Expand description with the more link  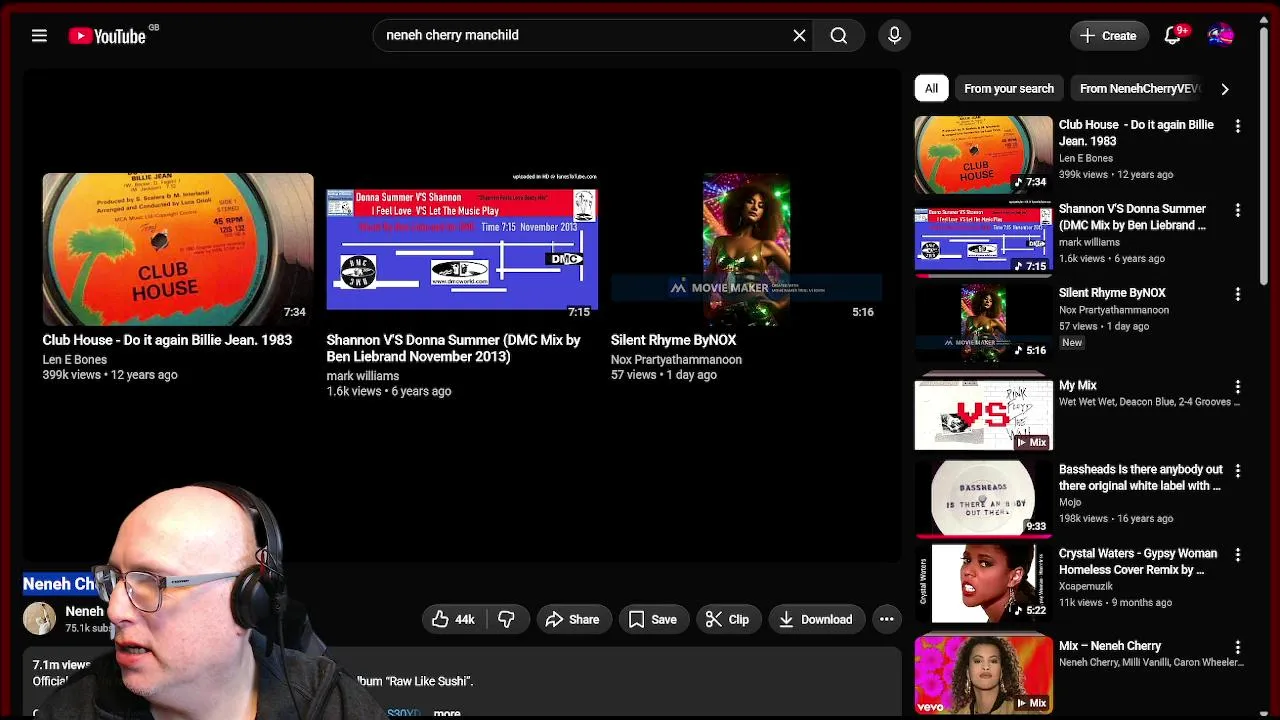[447, 713]
